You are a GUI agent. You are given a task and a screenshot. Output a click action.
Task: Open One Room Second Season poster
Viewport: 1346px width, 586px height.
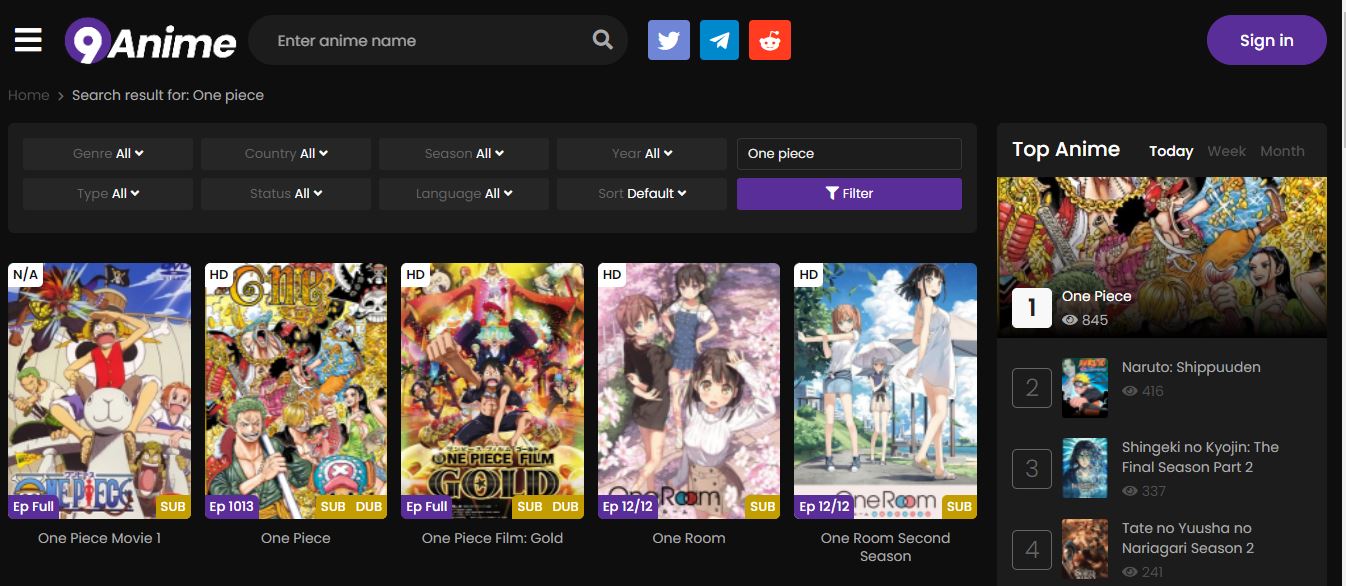[x=885, y=391]
